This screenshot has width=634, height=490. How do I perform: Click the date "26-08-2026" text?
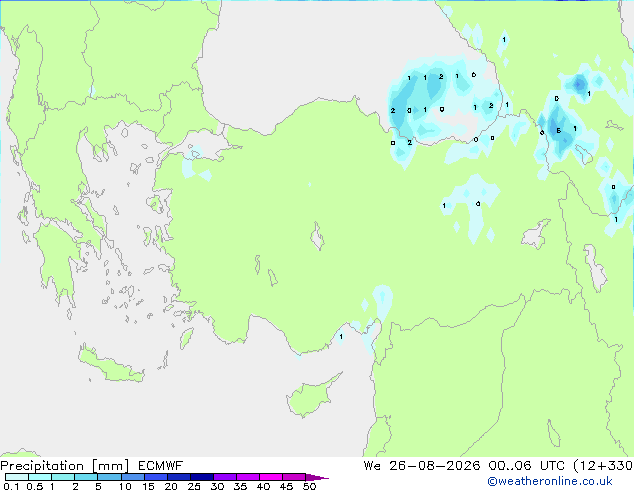(435, 466)
